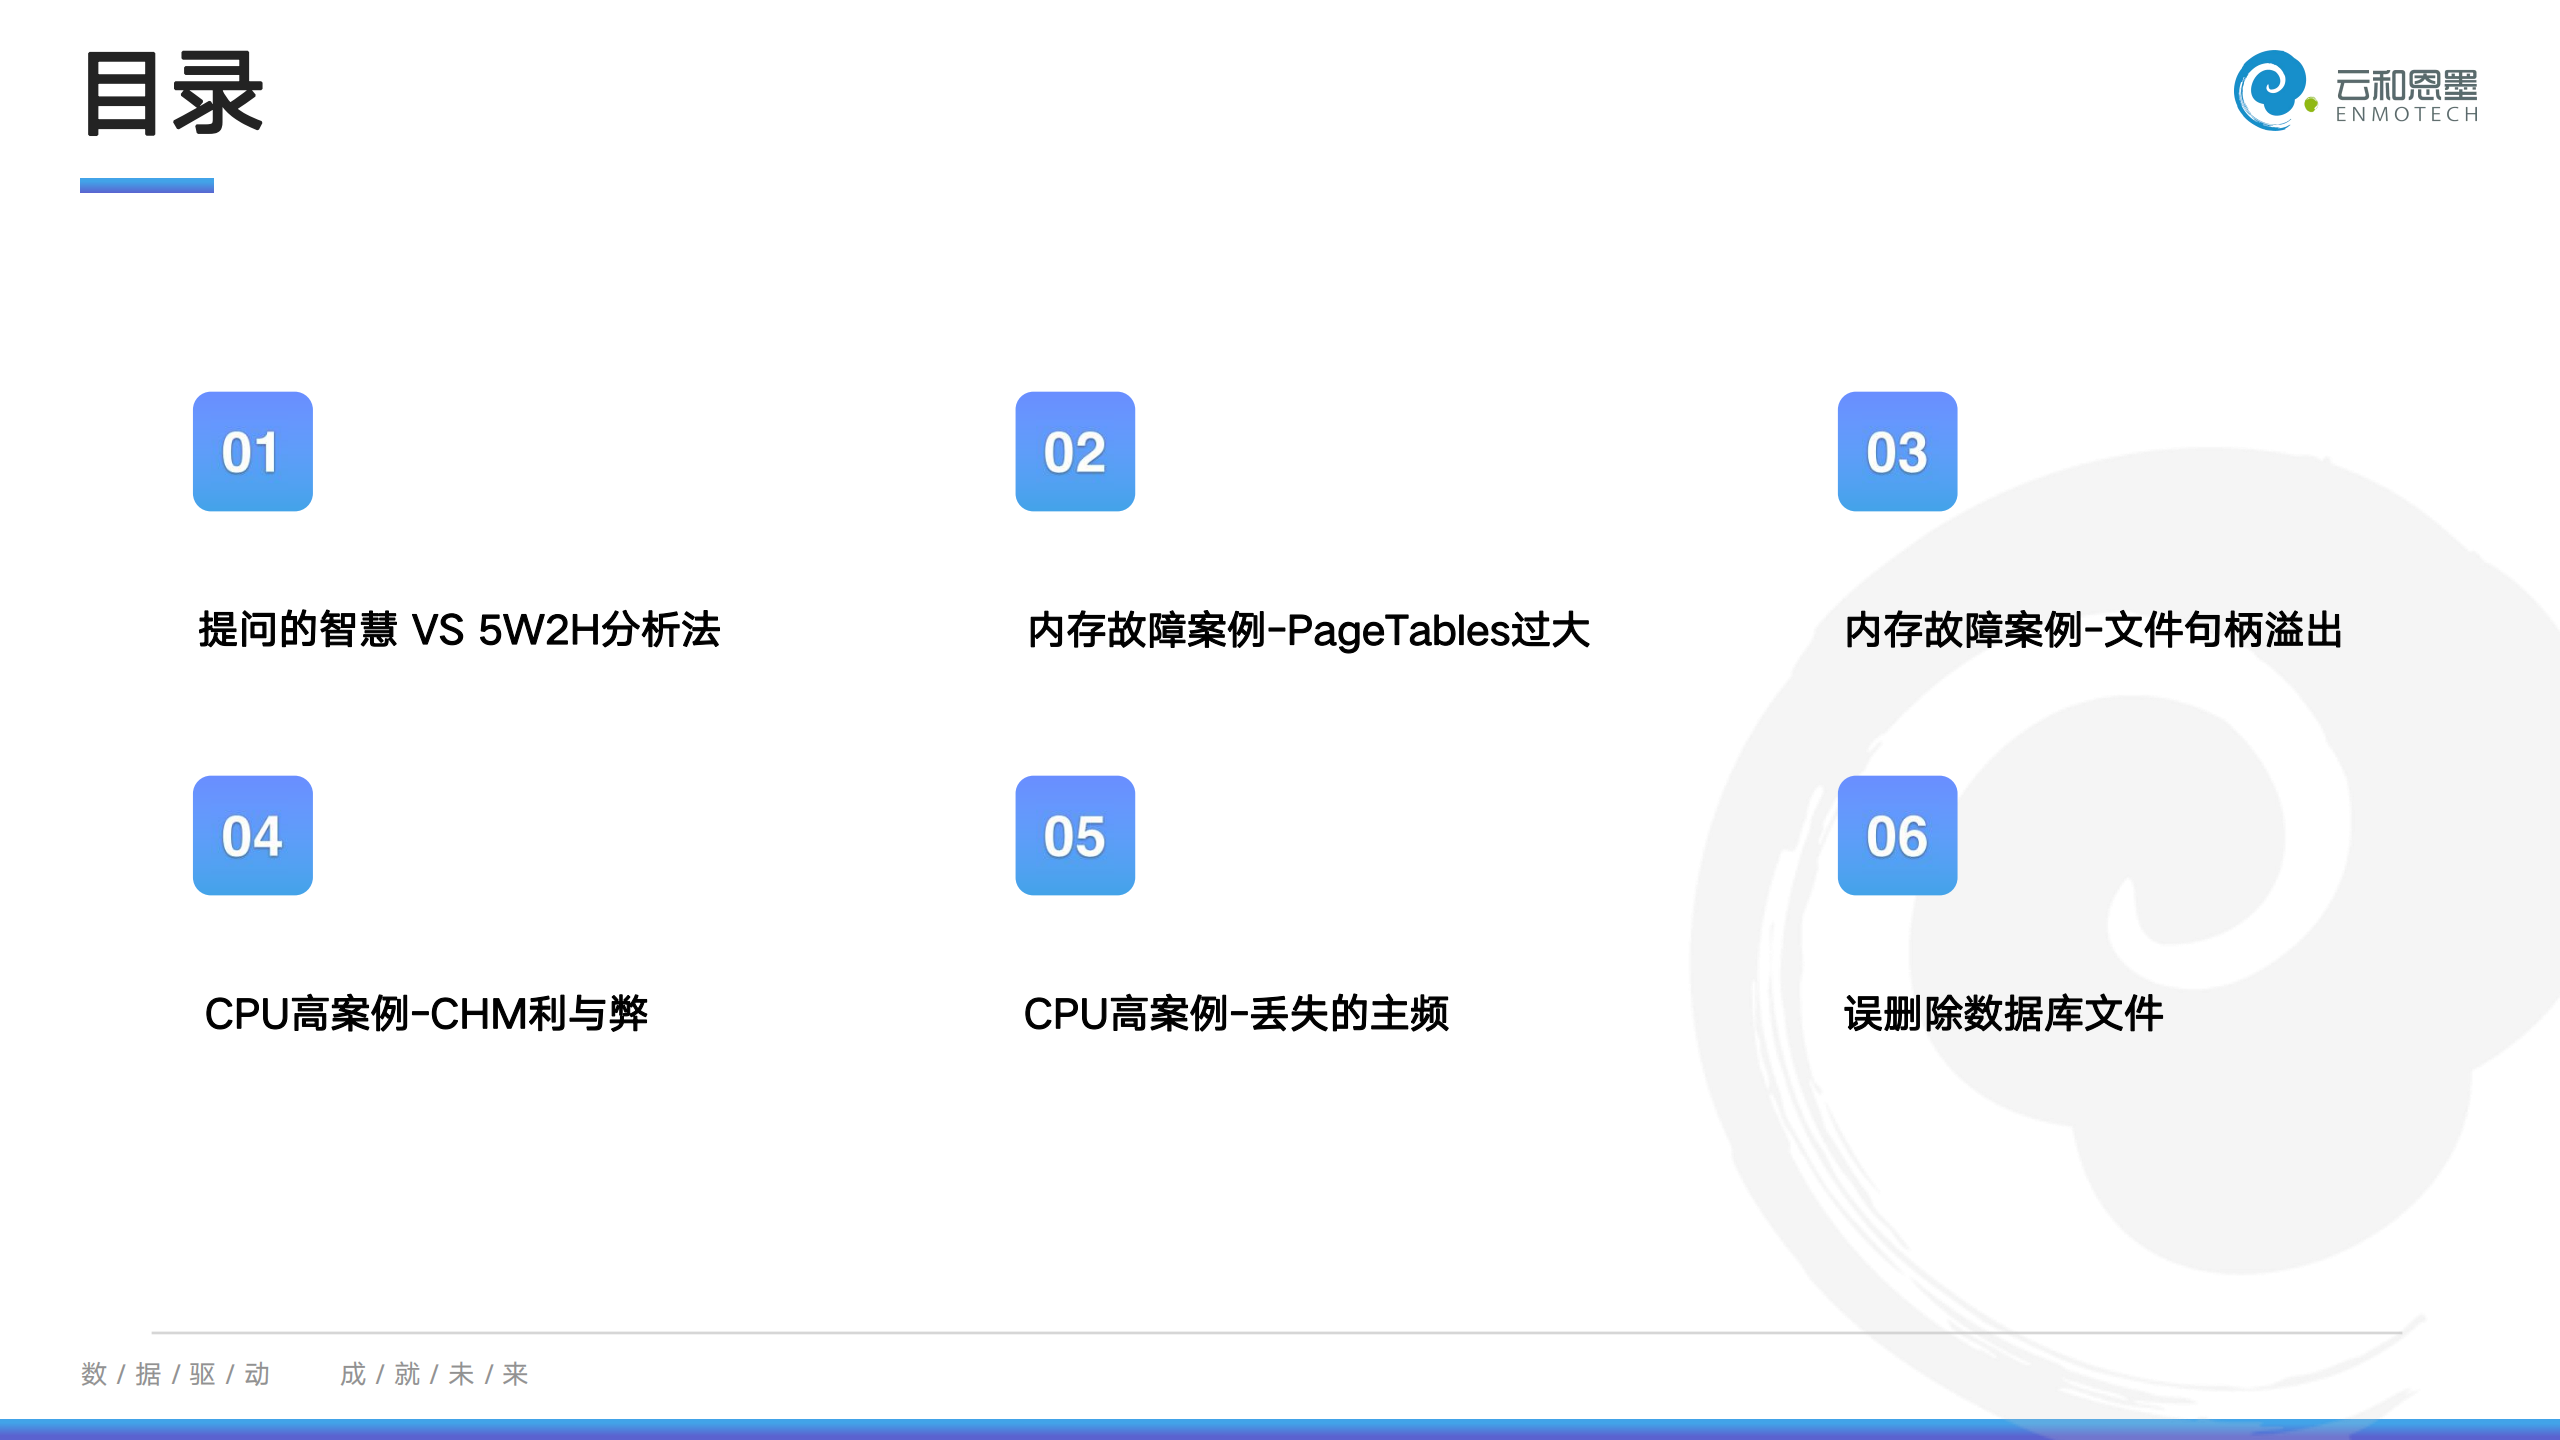Click the 04 numbered badge
Image resolution: width=2560 pixels, height=1440 pixels.
(252, 835)
